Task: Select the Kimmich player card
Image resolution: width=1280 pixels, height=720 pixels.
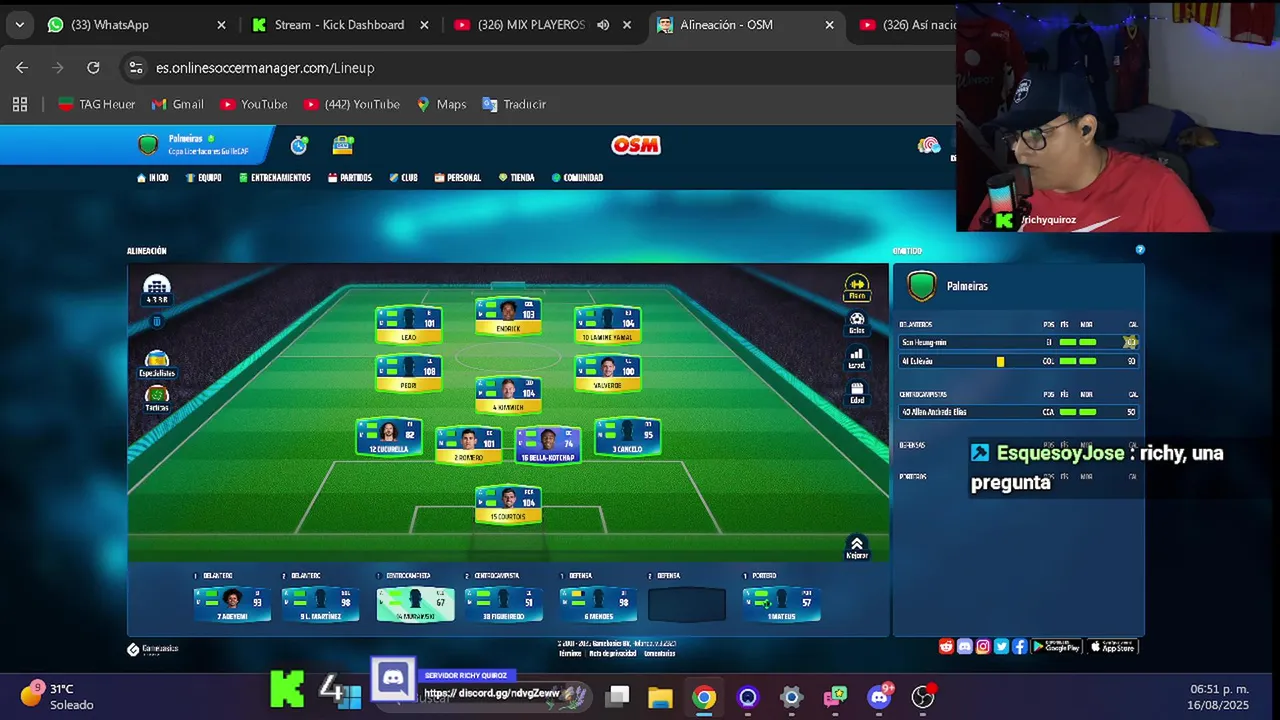Action: (x=508, y=395)
